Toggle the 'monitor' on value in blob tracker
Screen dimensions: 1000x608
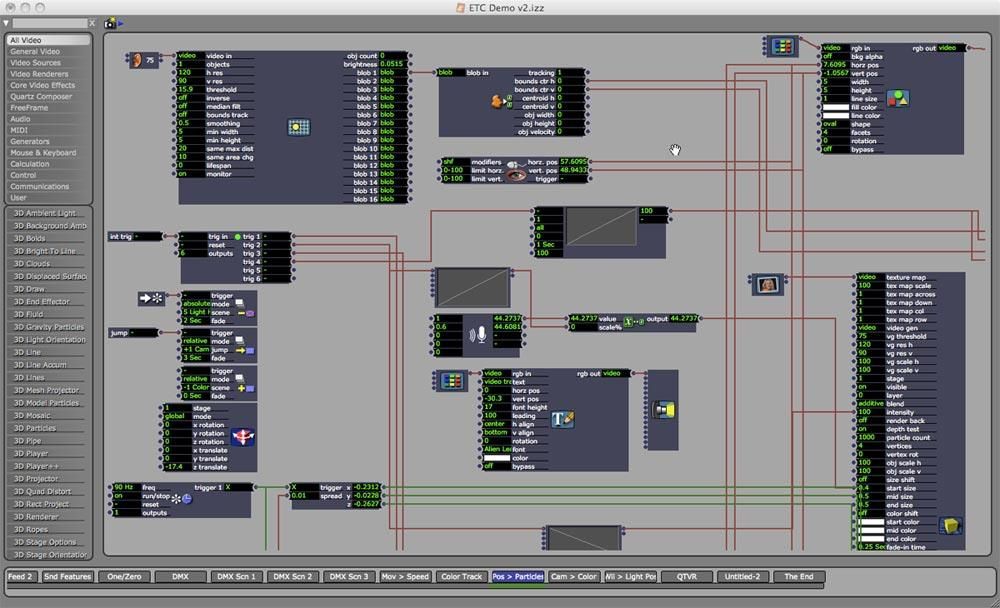[x=187, y=174]
